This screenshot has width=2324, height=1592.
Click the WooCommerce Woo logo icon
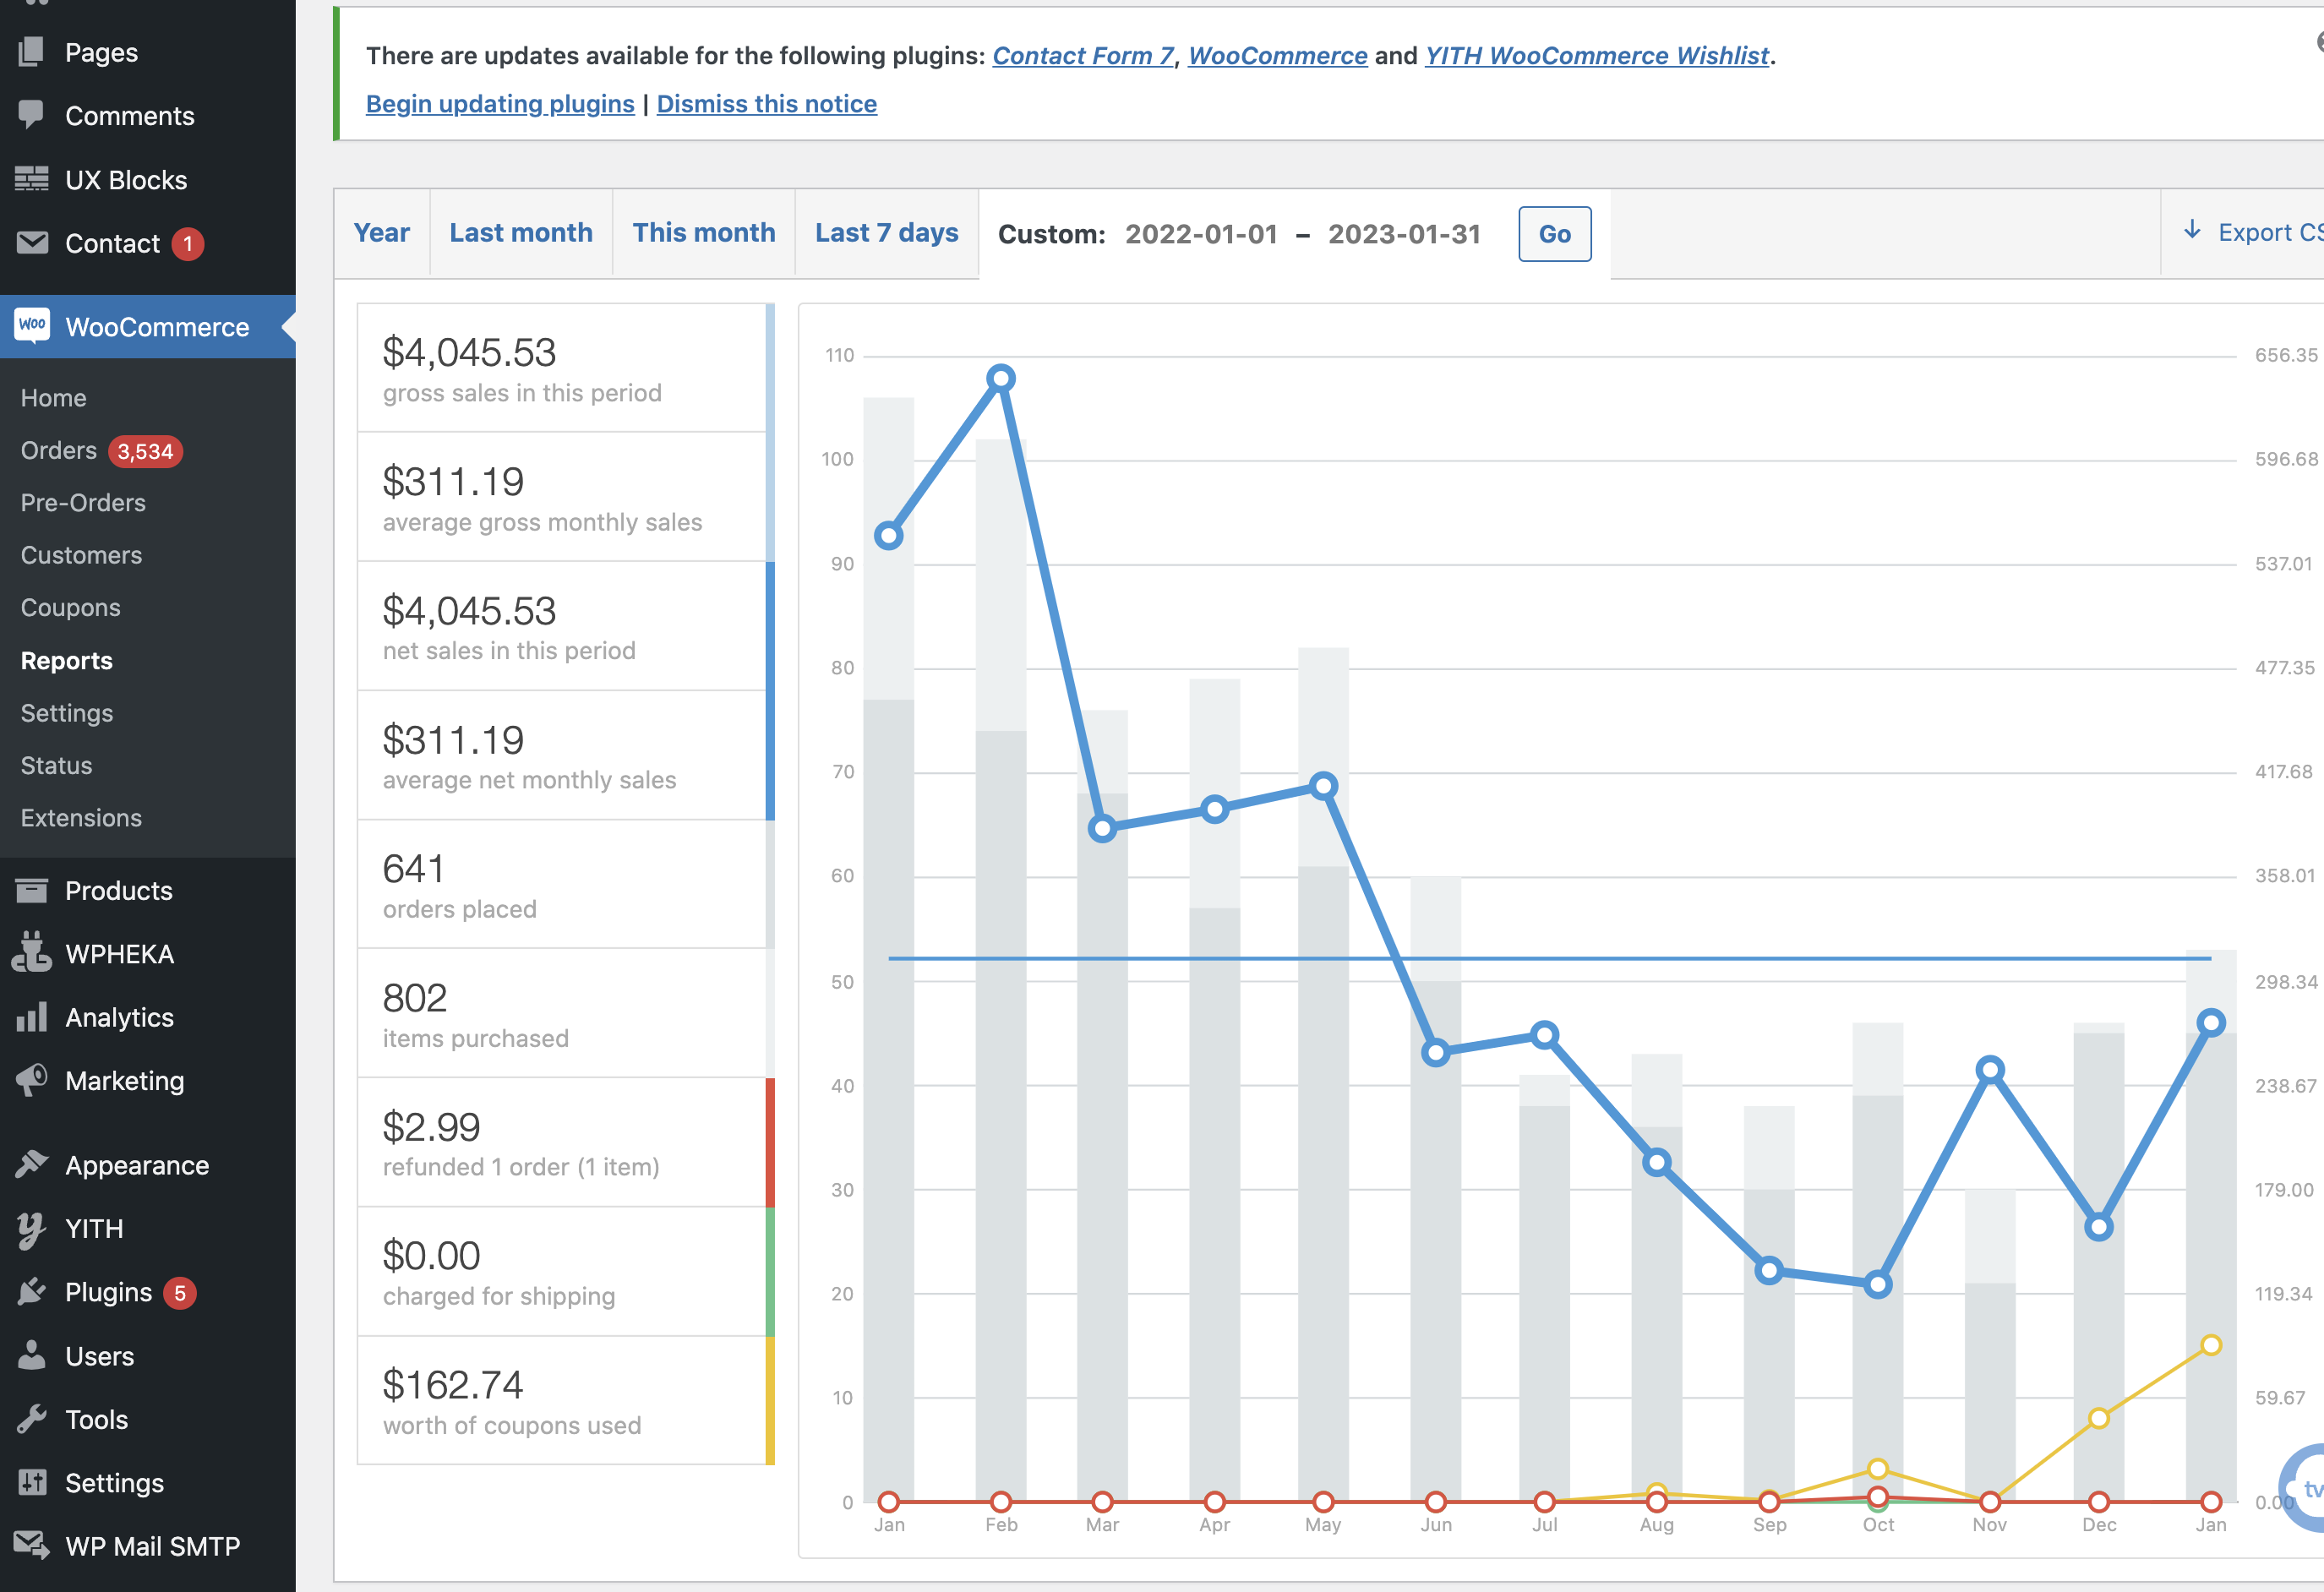(32, 326)
